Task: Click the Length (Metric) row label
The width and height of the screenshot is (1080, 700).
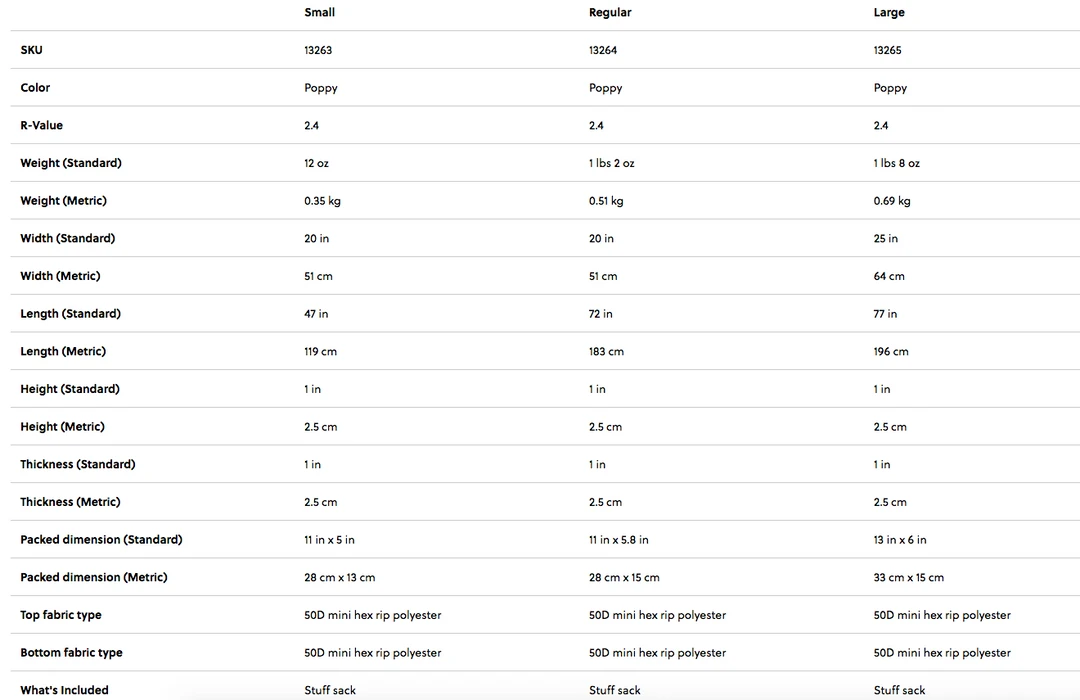Action: pos(62,352)
